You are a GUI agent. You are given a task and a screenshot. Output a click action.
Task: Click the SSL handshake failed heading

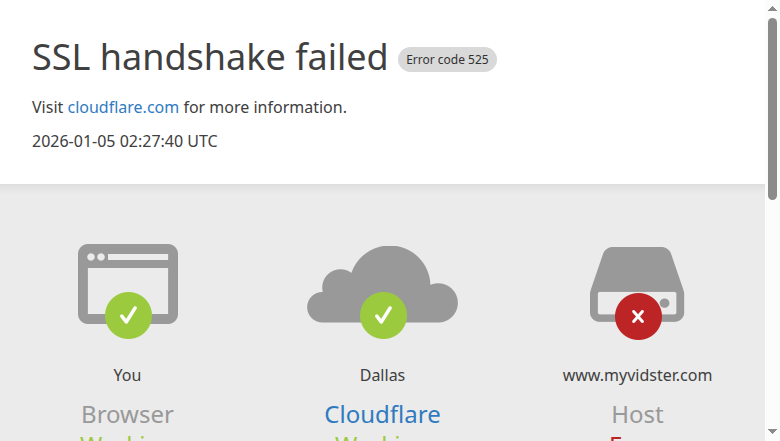pyautogui.click(x=210, y=58)
